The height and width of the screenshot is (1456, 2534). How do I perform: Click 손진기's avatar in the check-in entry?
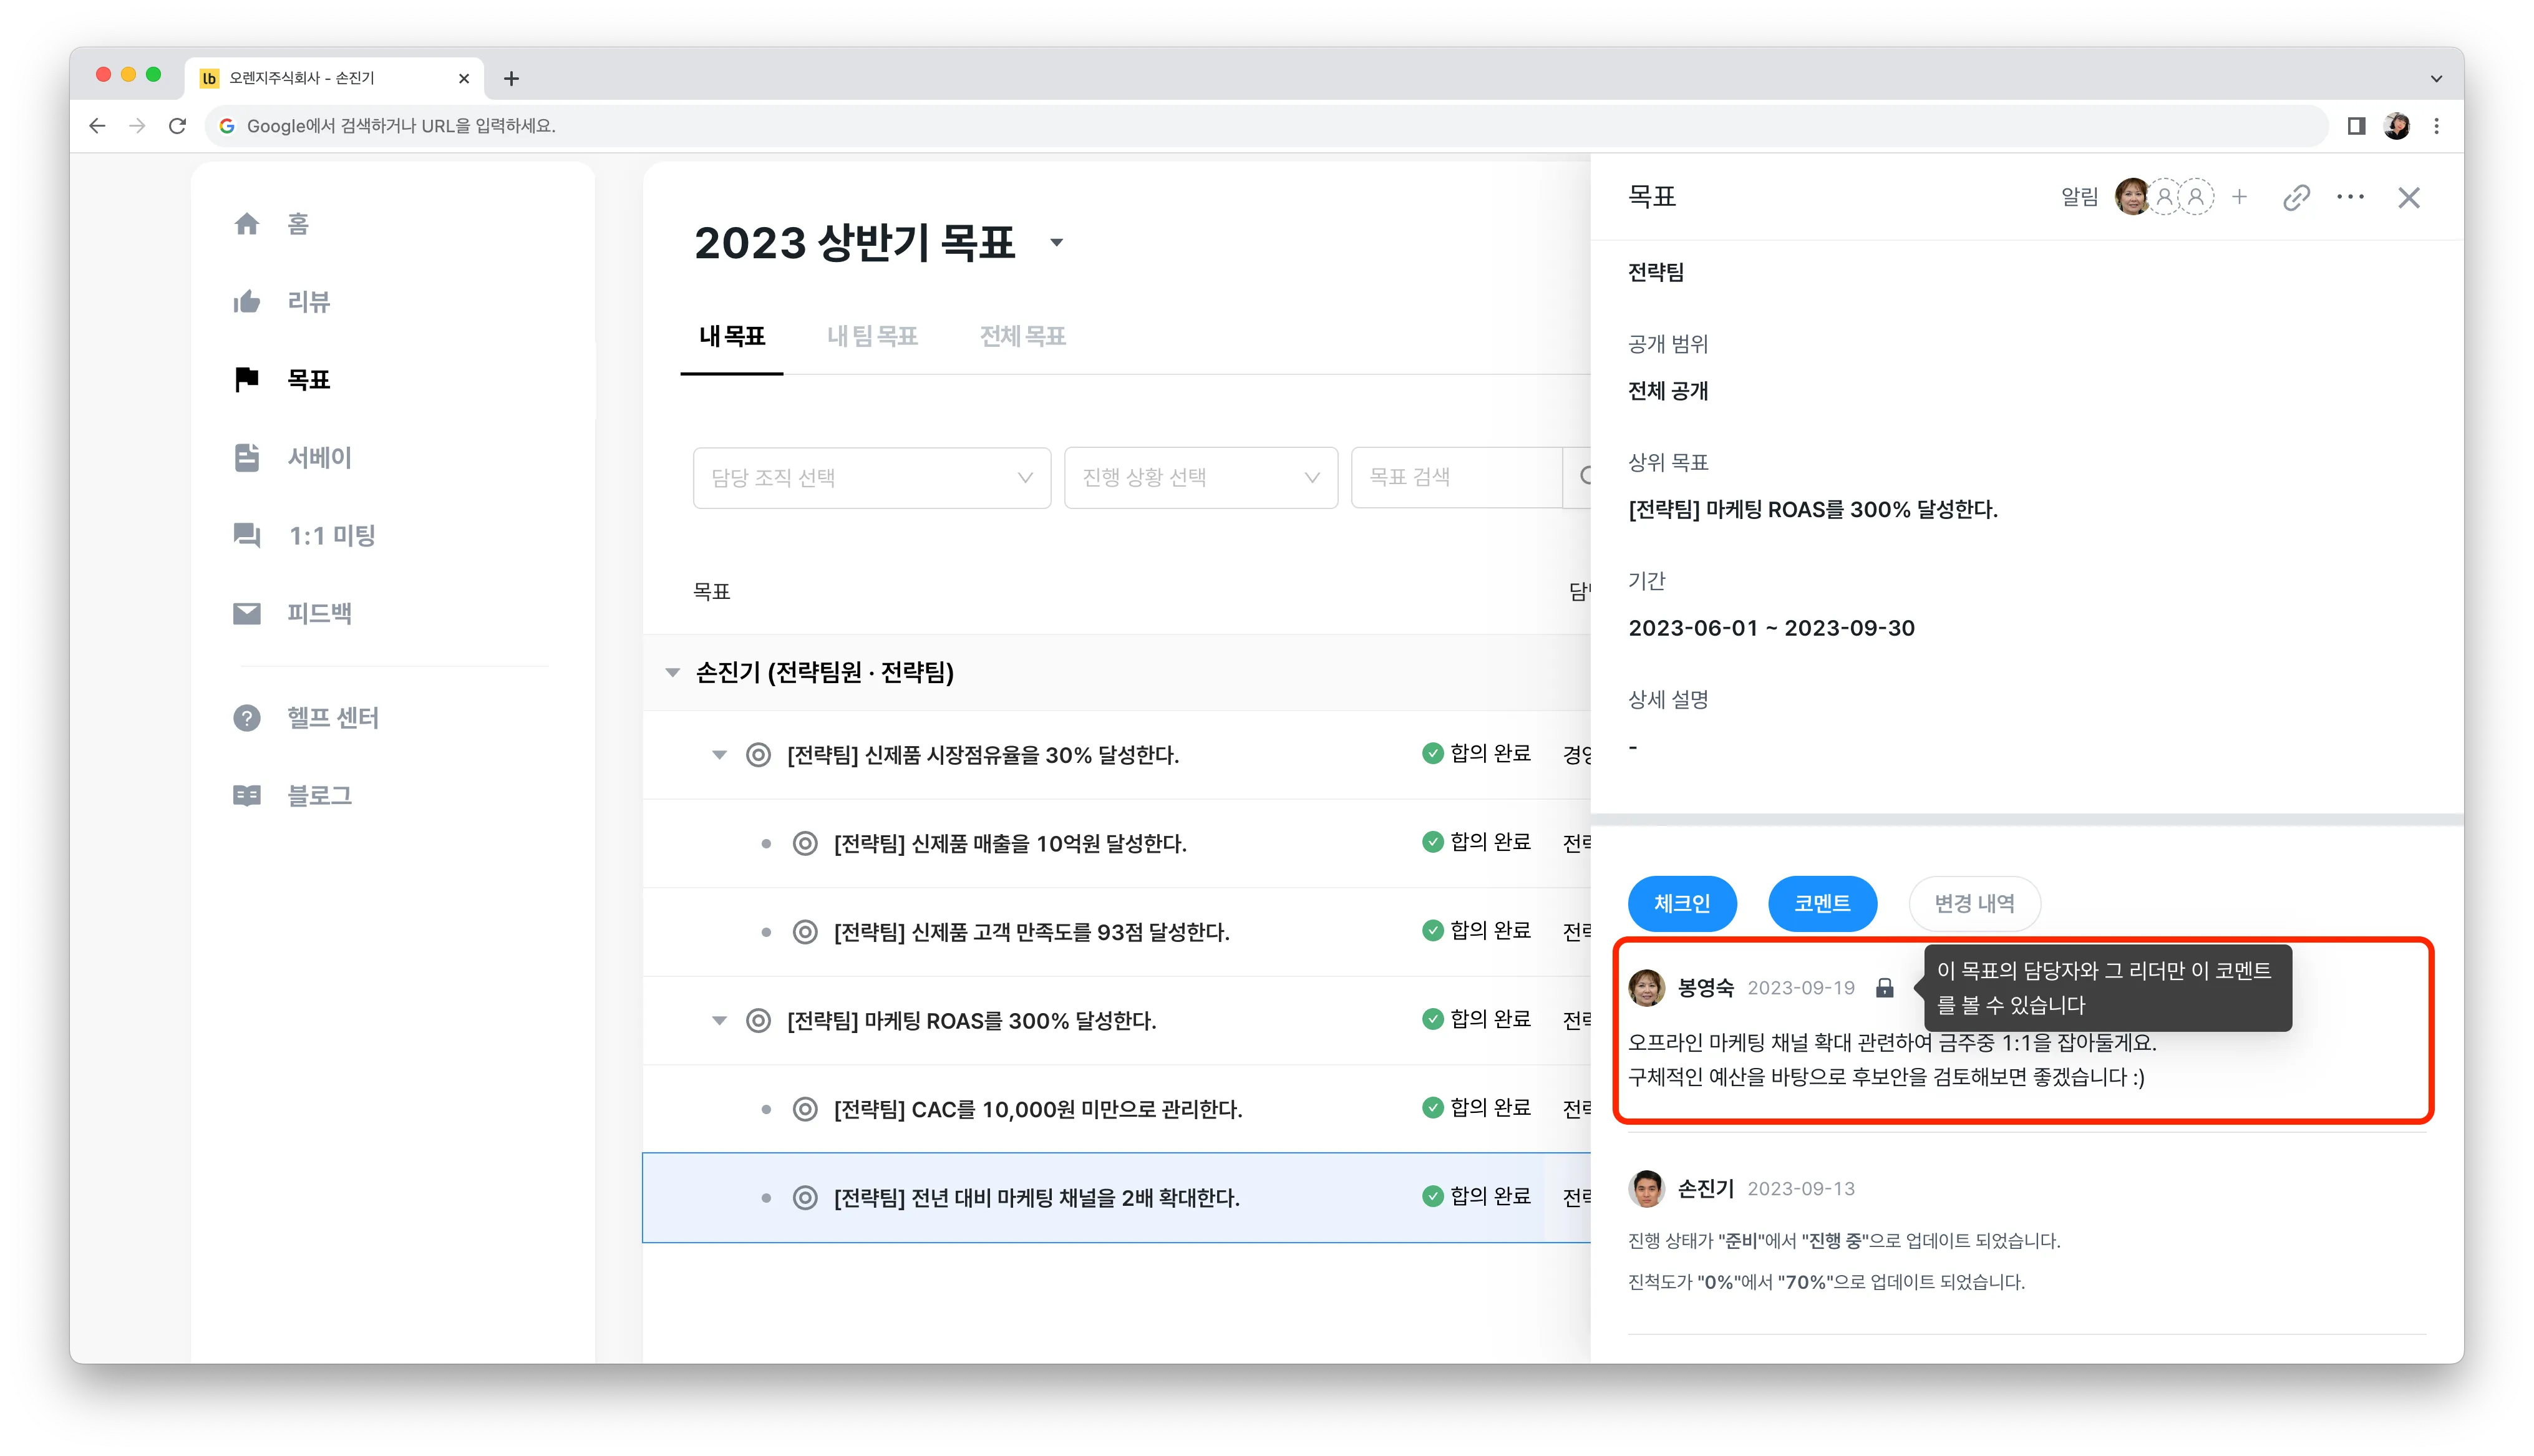coord(1646,1189)
